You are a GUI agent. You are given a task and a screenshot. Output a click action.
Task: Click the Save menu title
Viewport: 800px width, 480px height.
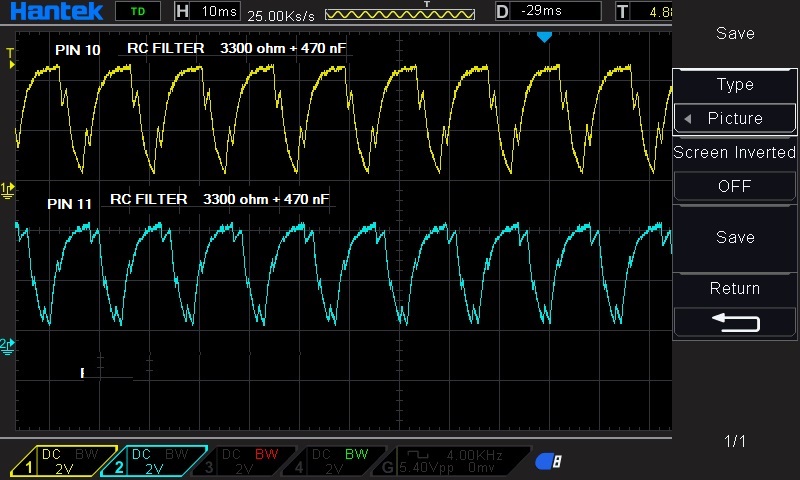[x=735, y=33]
